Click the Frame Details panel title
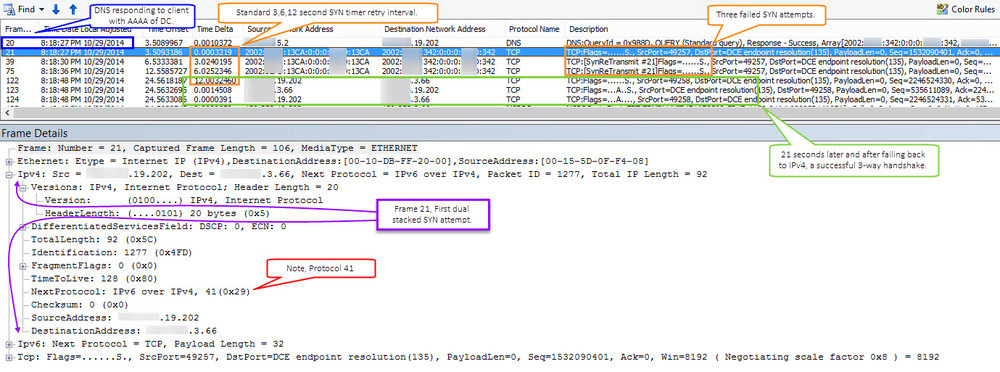1000x372 pixels. (x=34, y=133)
